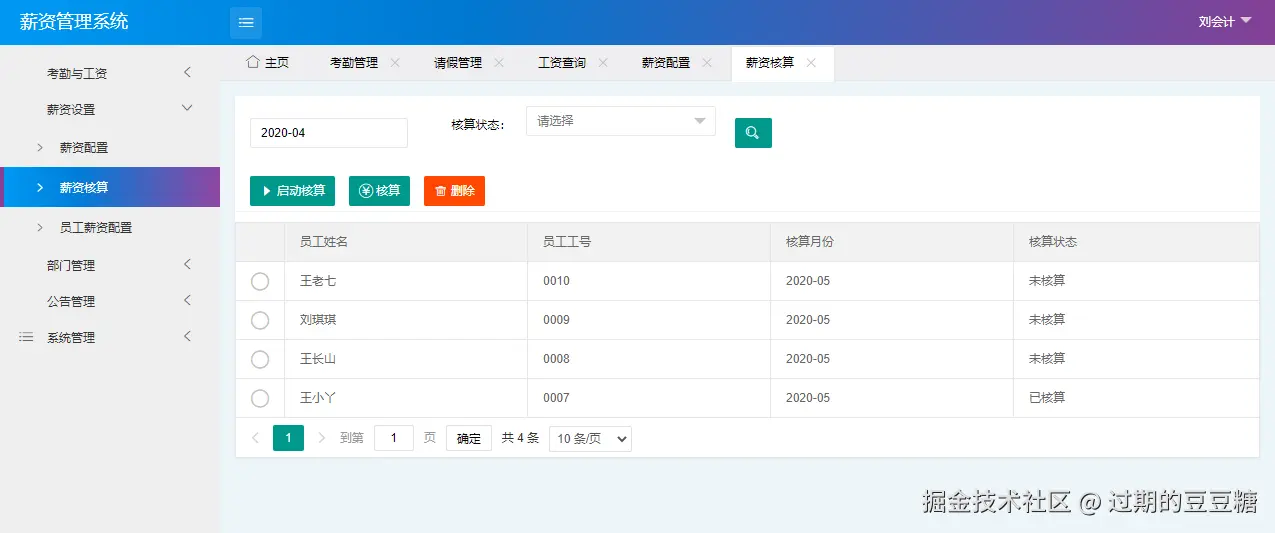Expand the 公告管理 sidebar menu
1275x533 pixels.
(110, 301)
